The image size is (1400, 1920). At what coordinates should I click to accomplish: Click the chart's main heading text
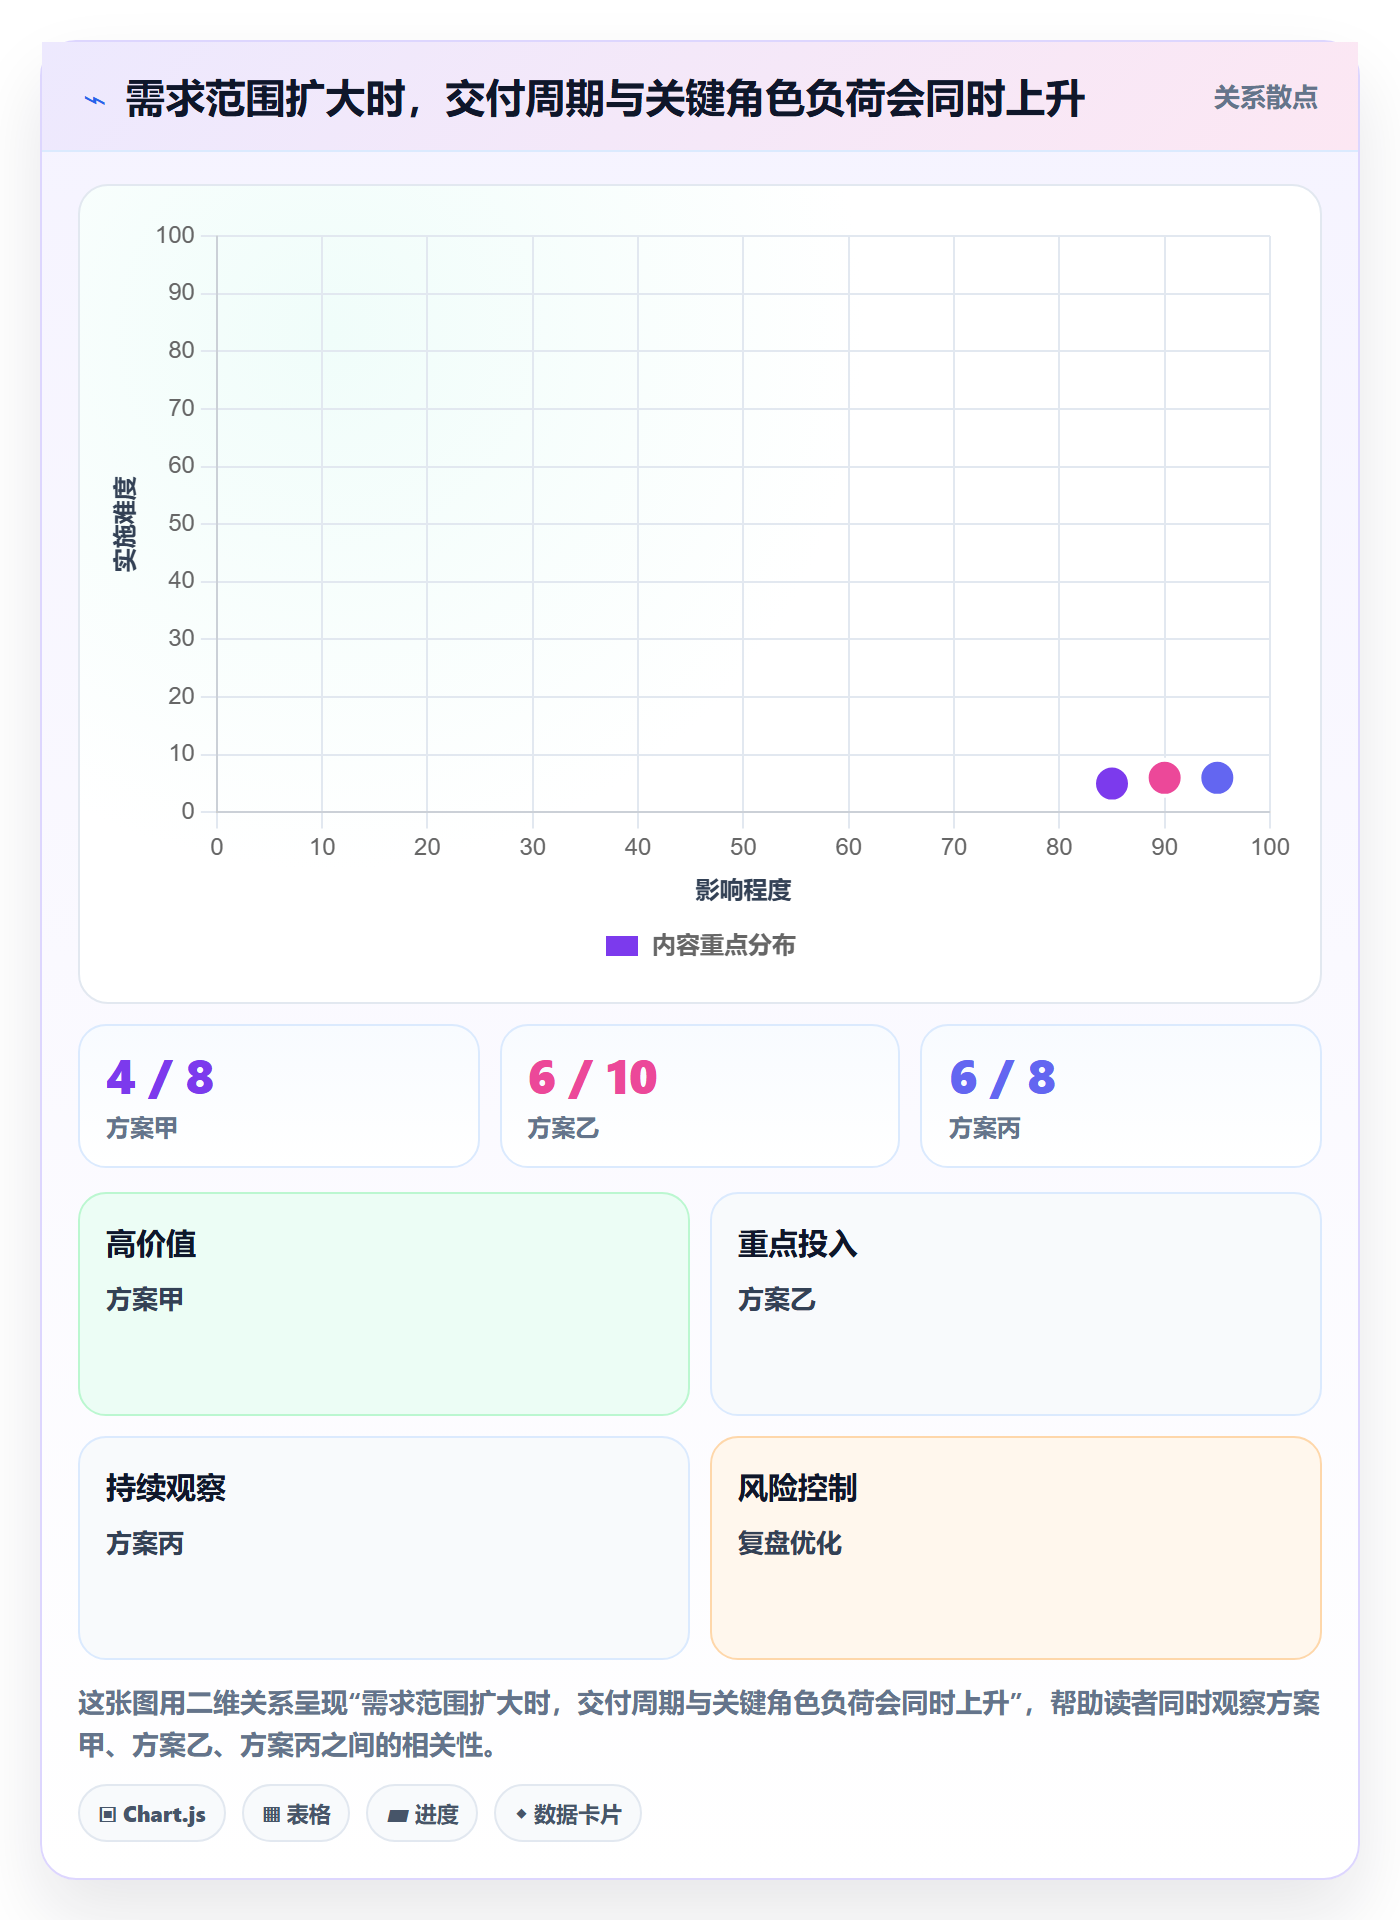click(x=605, y=99)
